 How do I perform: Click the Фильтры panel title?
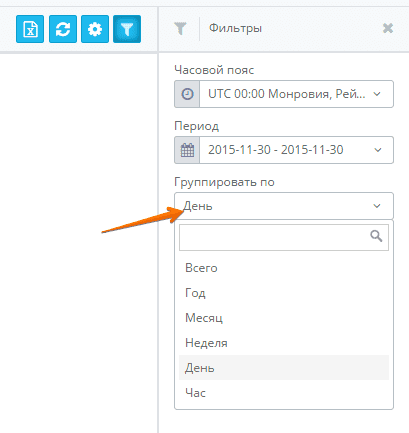point(235,28)
